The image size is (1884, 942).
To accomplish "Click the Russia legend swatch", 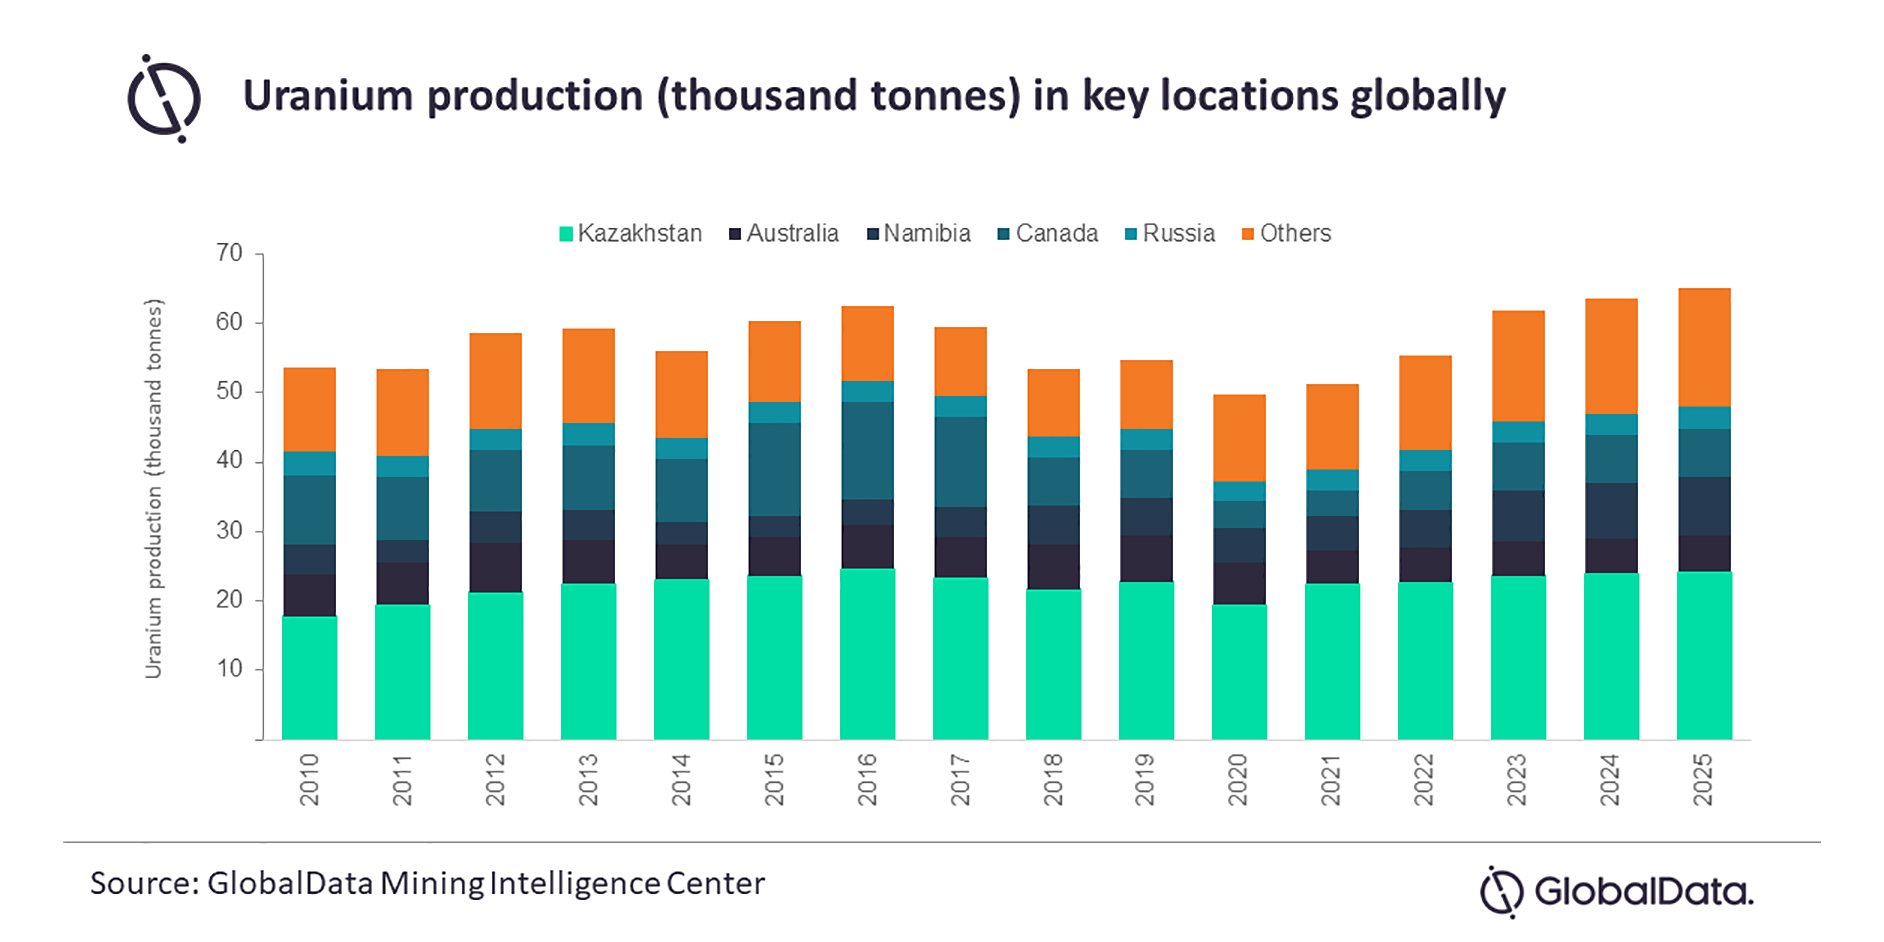I will click(1131, 234).
